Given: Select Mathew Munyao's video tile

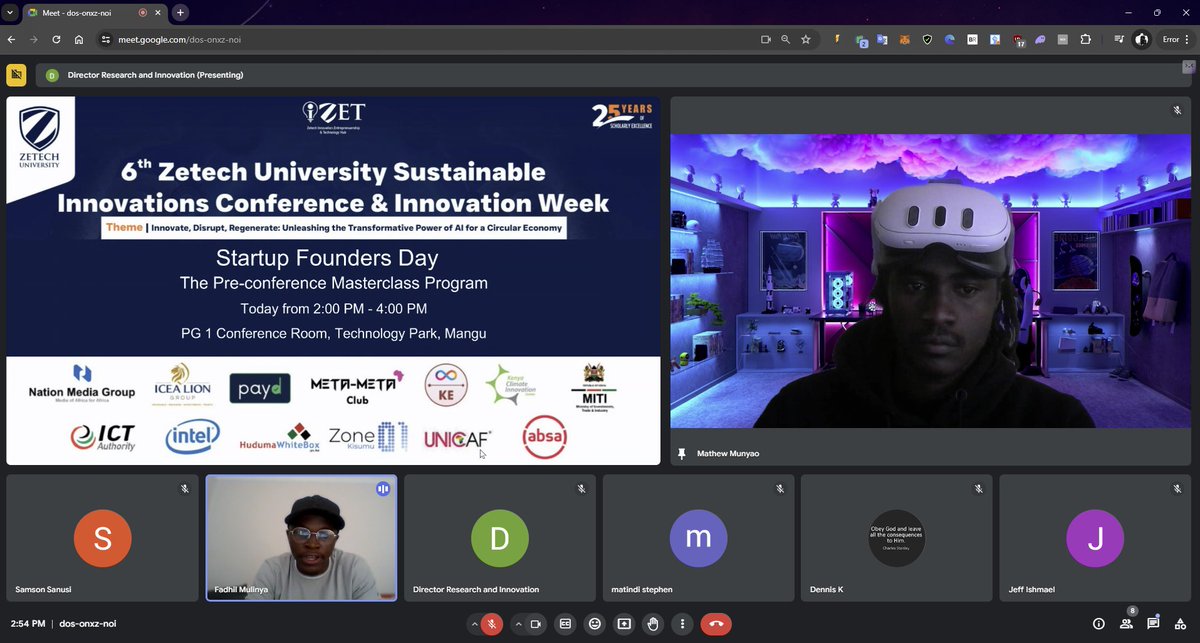Looking at the screenshot, I should pos(931,281).
